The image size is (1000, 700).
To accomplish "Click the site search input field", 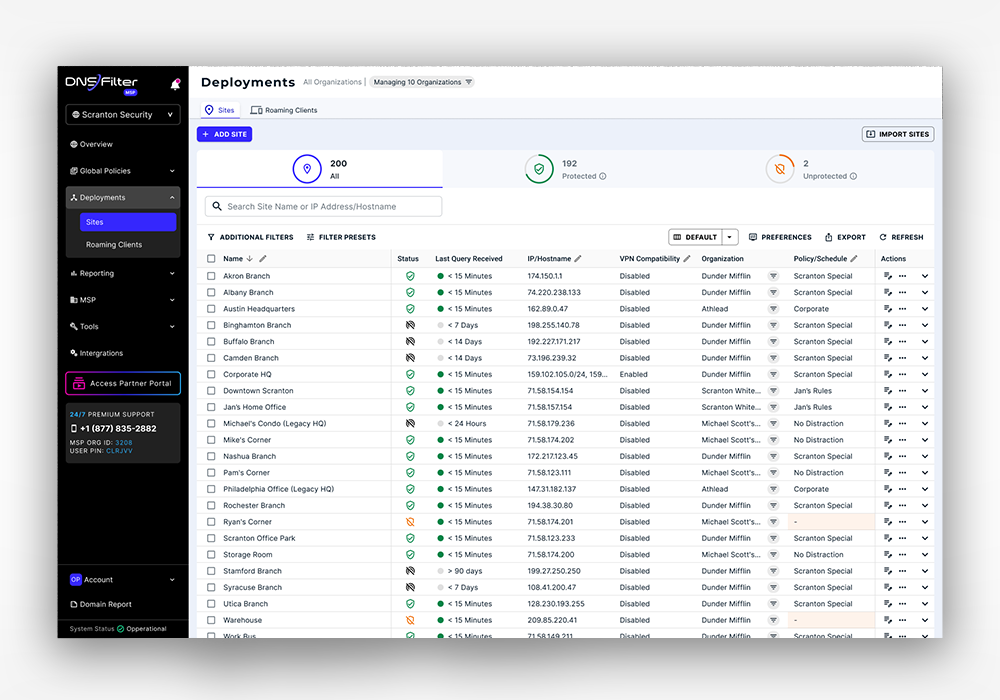I will 323,207.
